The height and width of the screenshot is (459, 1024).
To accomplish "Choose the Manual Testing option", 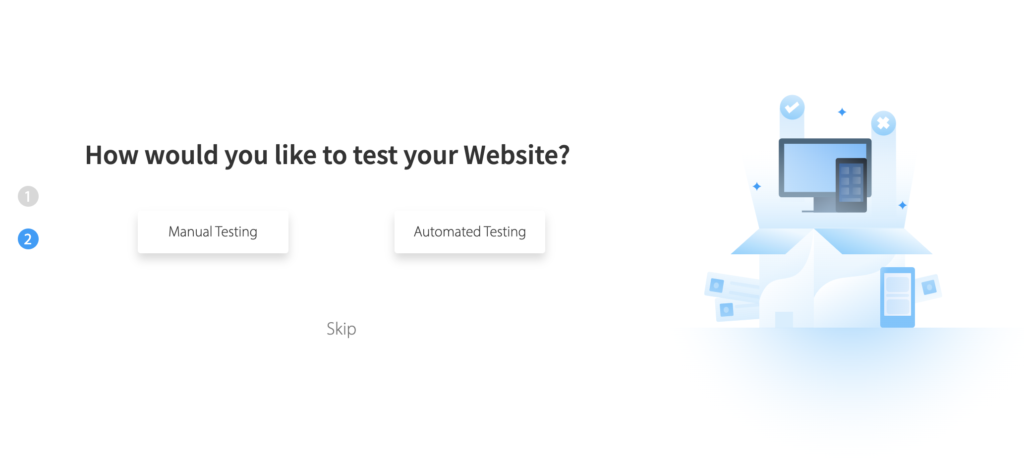I will (x=213, y=232).
